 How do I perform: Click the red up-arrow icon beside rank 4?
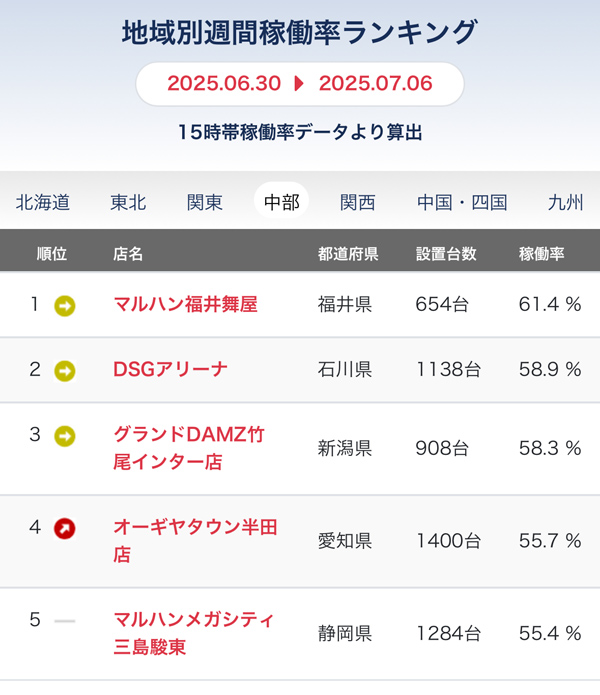65,528
